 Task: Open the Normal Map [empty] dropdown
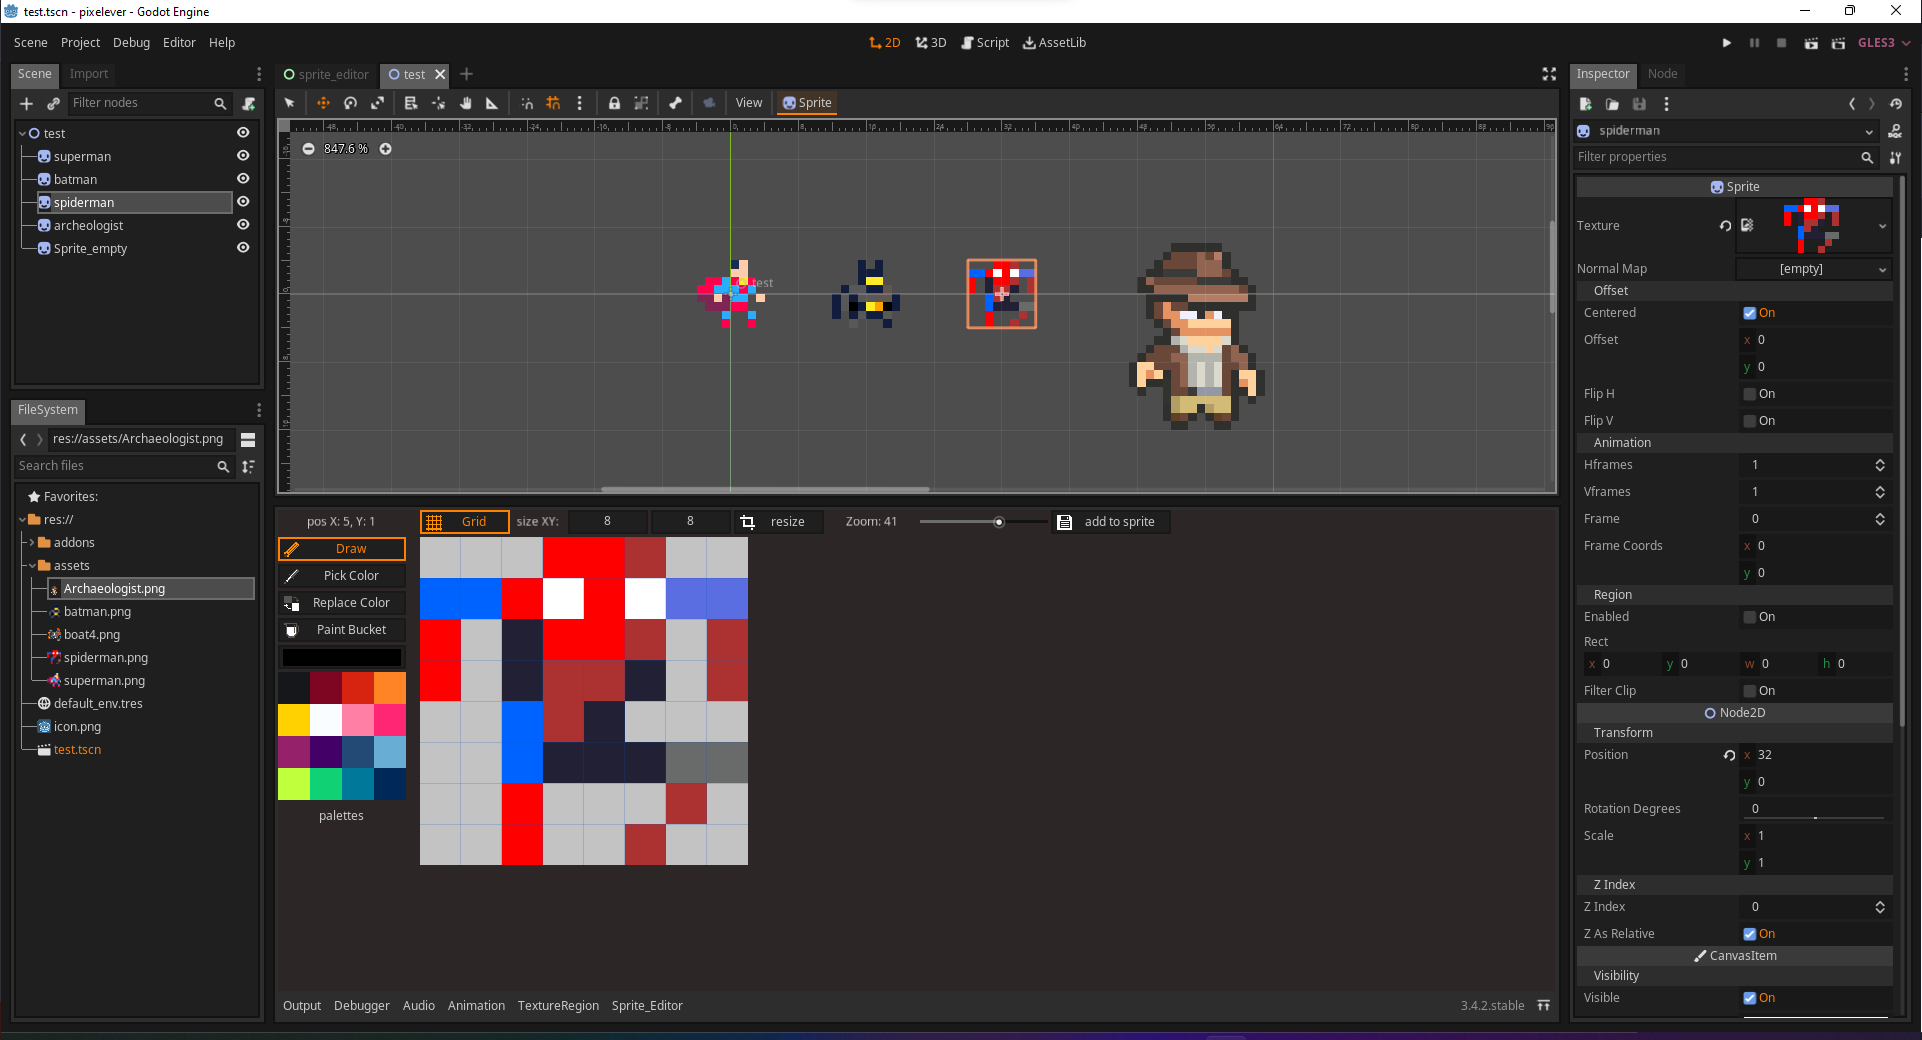(1814, 269)
